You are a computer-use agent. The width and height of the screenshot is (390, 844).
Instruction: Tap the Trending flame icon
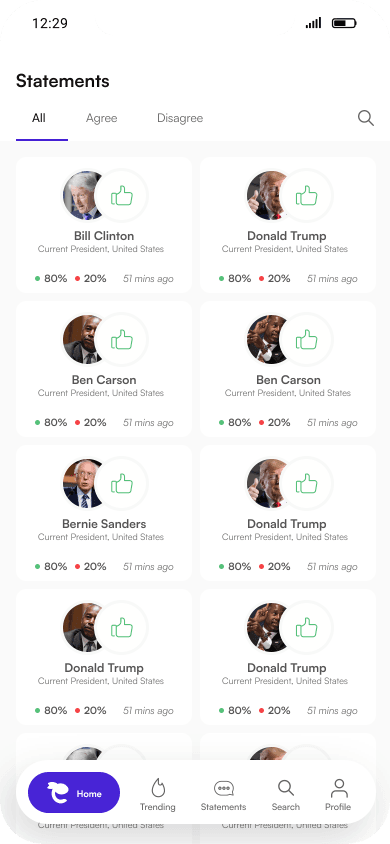coord(158,787)
